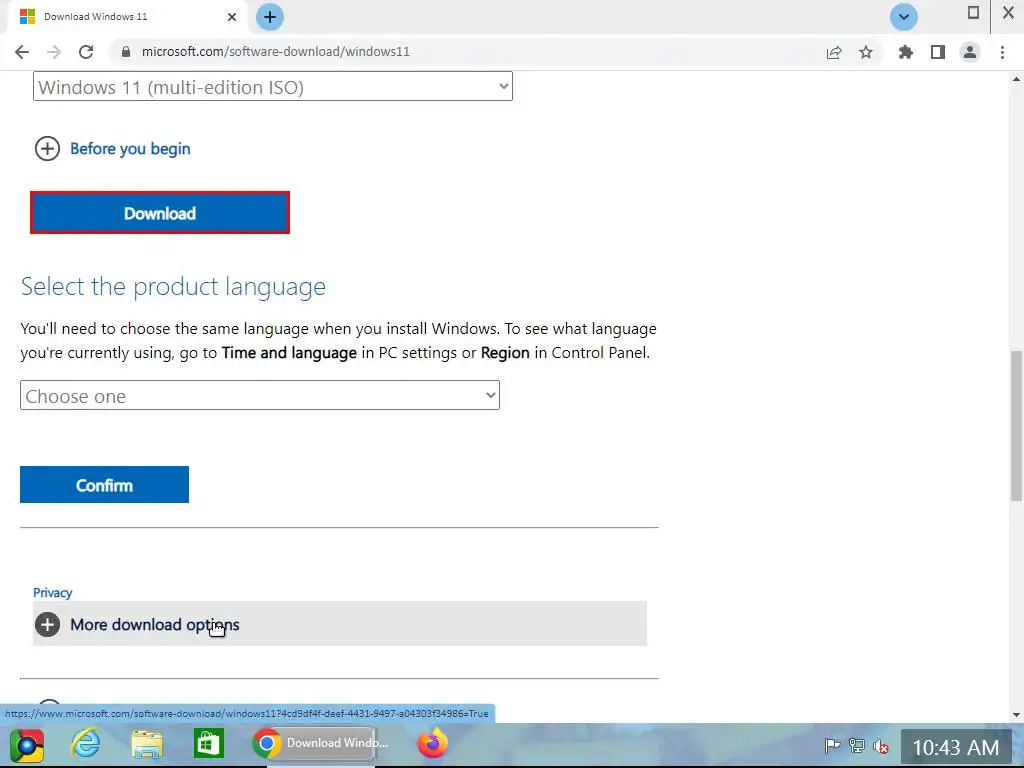Click the page's vertical scrollbar thumb

point(1016,426)
